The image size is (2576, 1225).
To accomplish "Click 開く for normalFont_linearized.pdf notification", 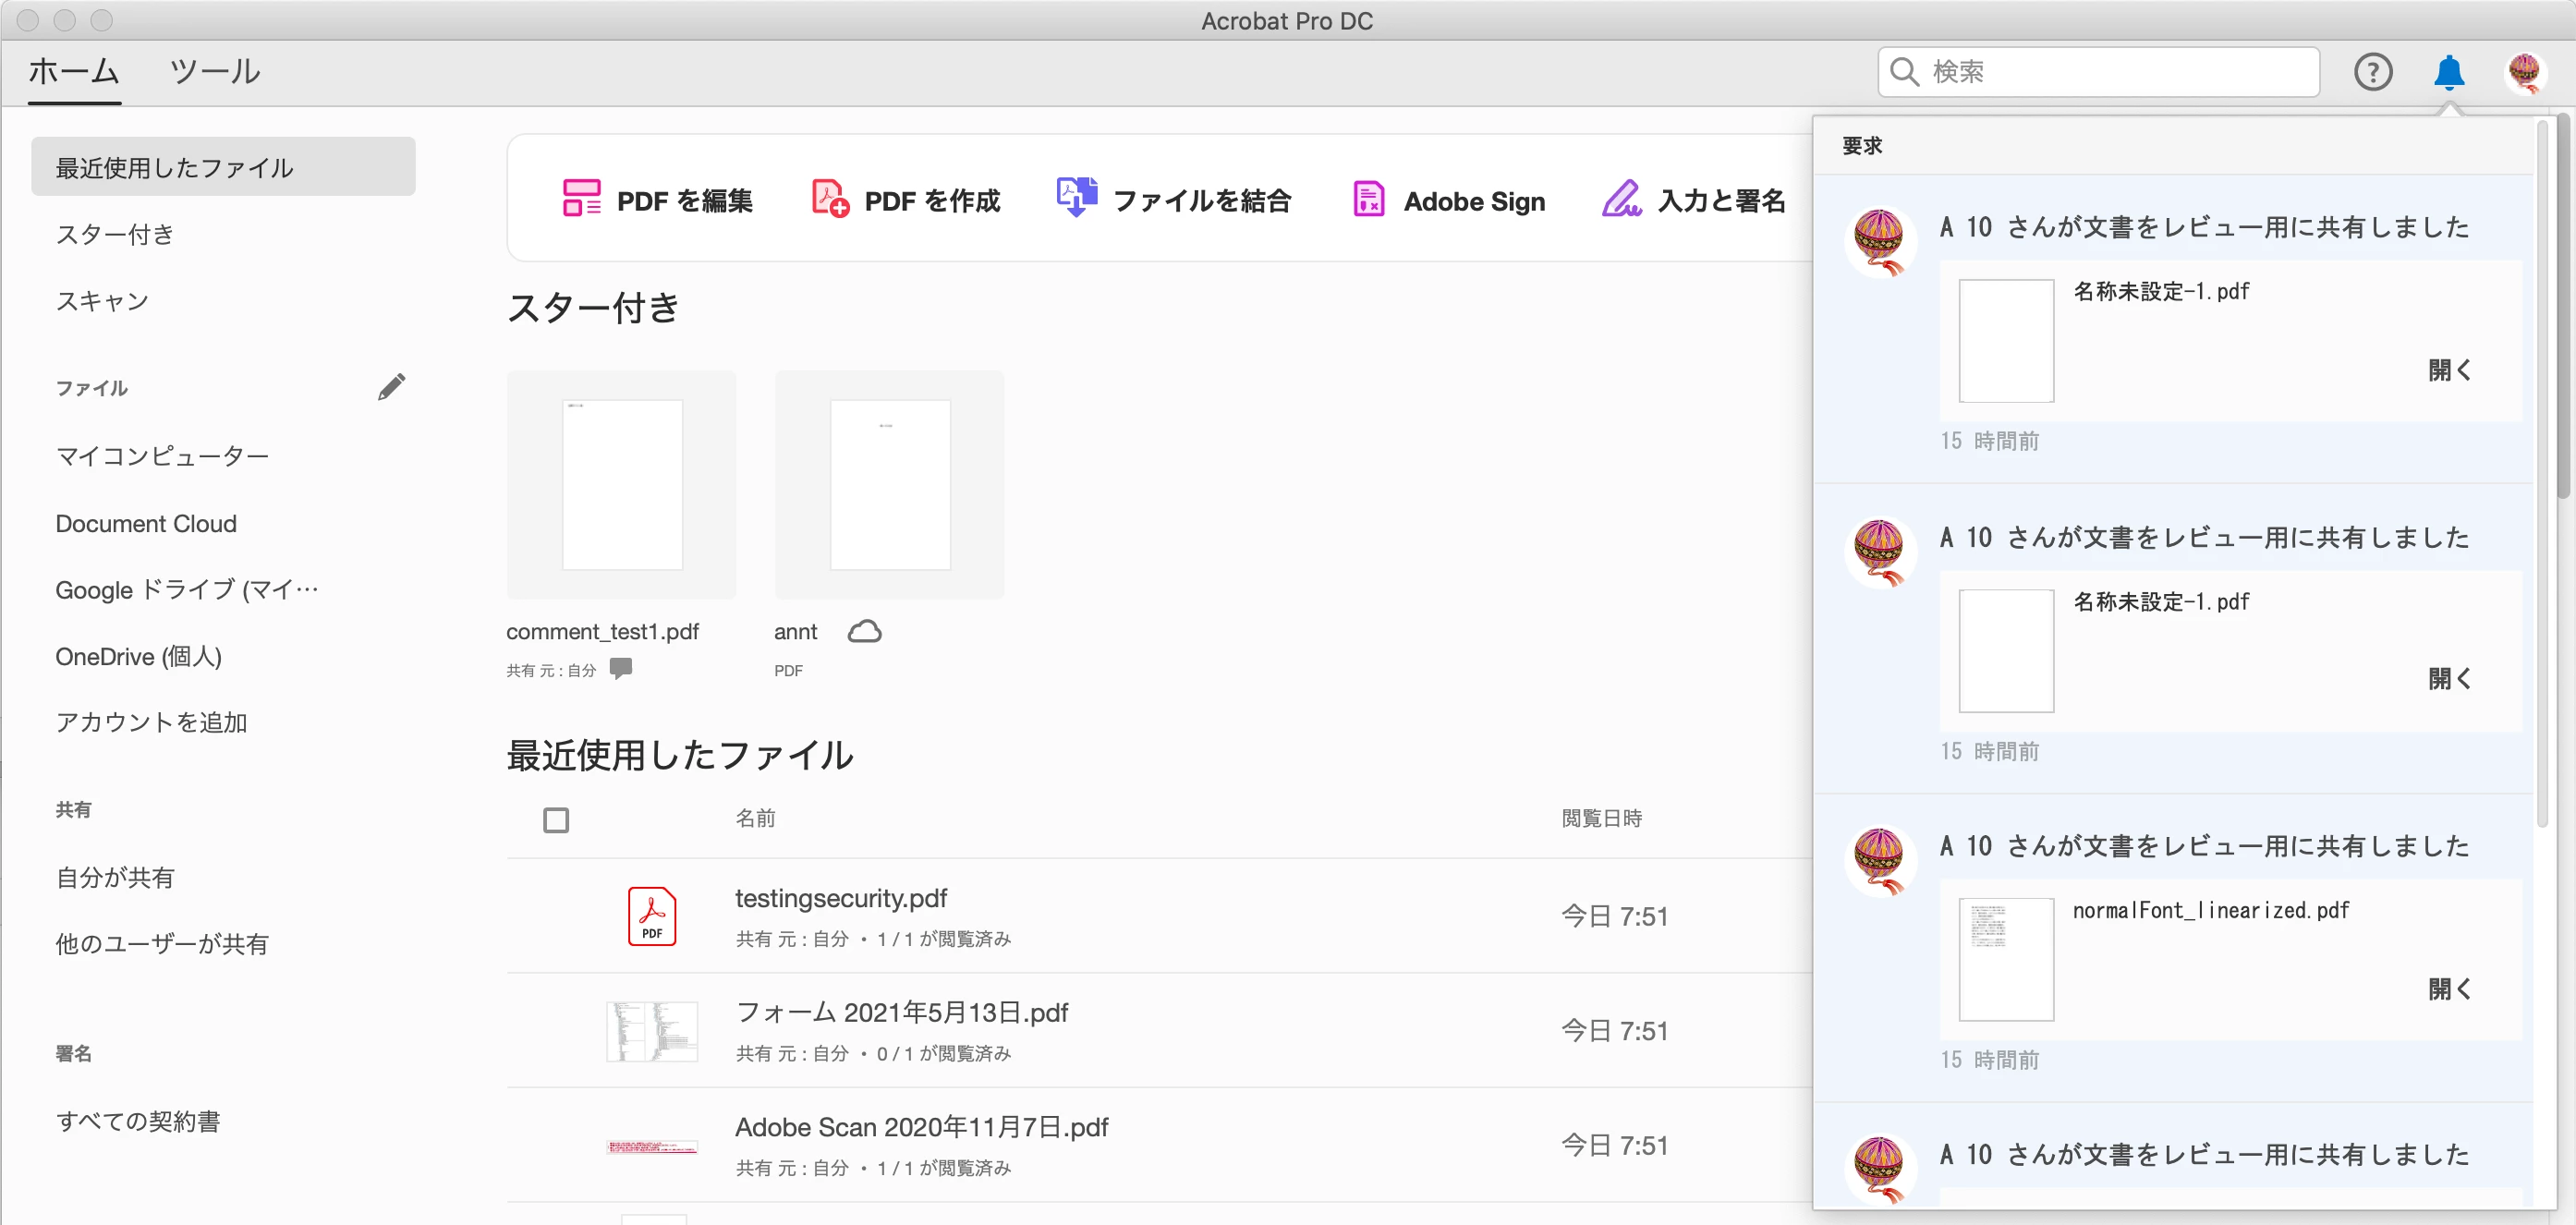I will pos(2449,989).
